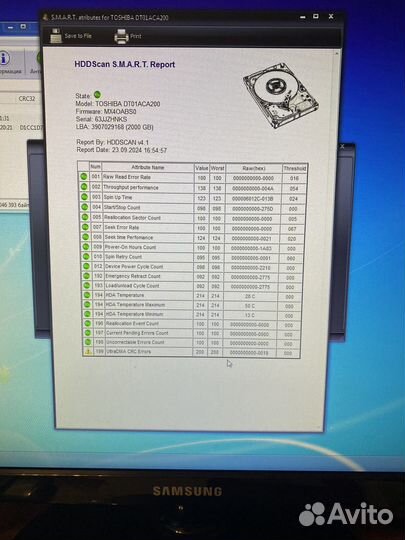Click the value 200 of UltraDMA CRC Errors
The width and height of the screenshot is (405, 540).
[200, 352]
